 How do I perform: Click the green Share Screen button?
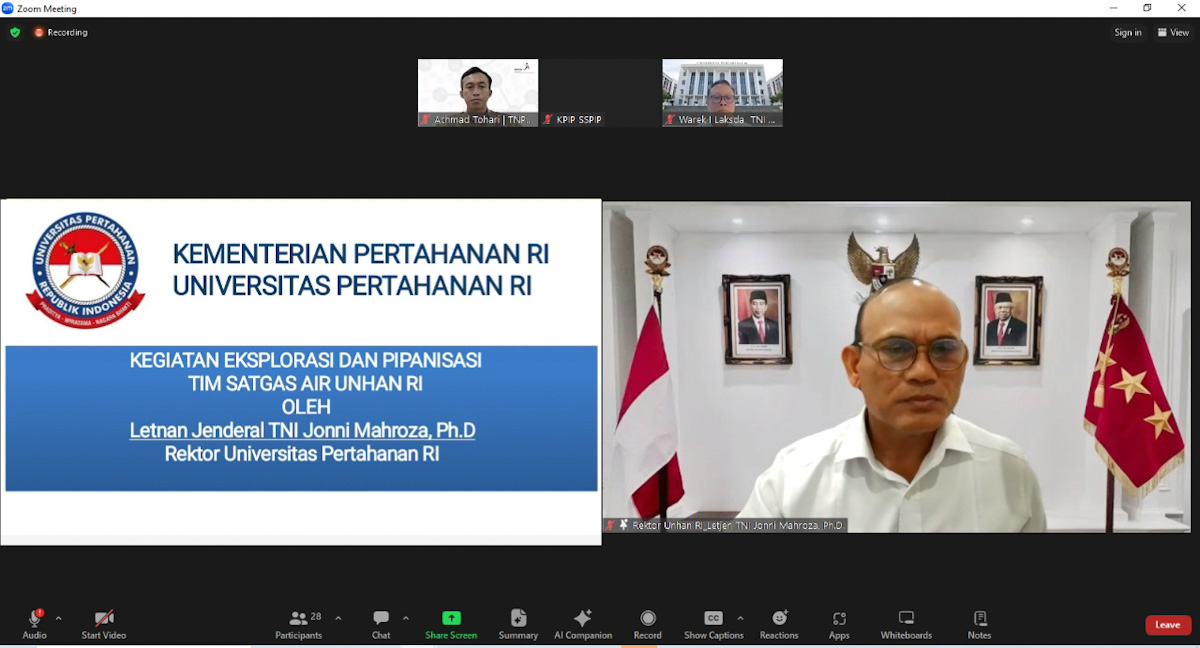point(451,624)
